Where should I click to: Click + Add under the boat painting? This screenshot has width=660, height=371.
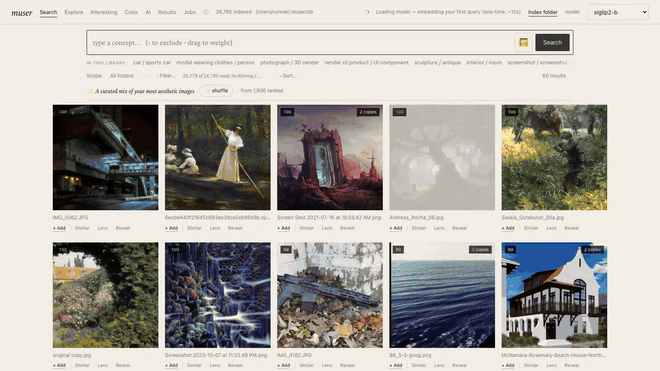171,228
